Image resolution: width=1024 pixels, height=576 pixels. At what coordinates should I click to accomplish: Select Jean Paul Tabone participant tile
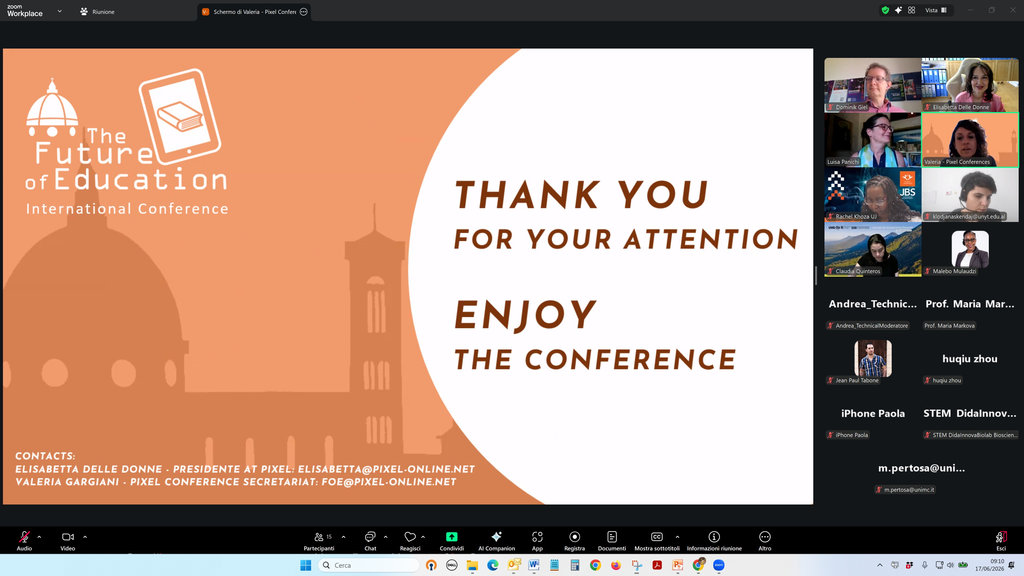coord(872,359)
